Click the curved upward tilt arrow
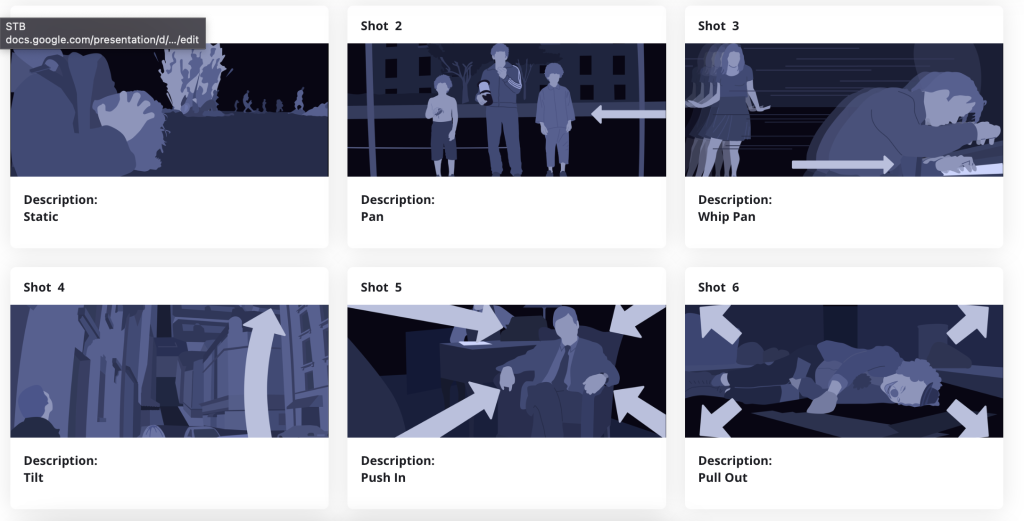The image size is (1024, 521). (x=263, y=372)
